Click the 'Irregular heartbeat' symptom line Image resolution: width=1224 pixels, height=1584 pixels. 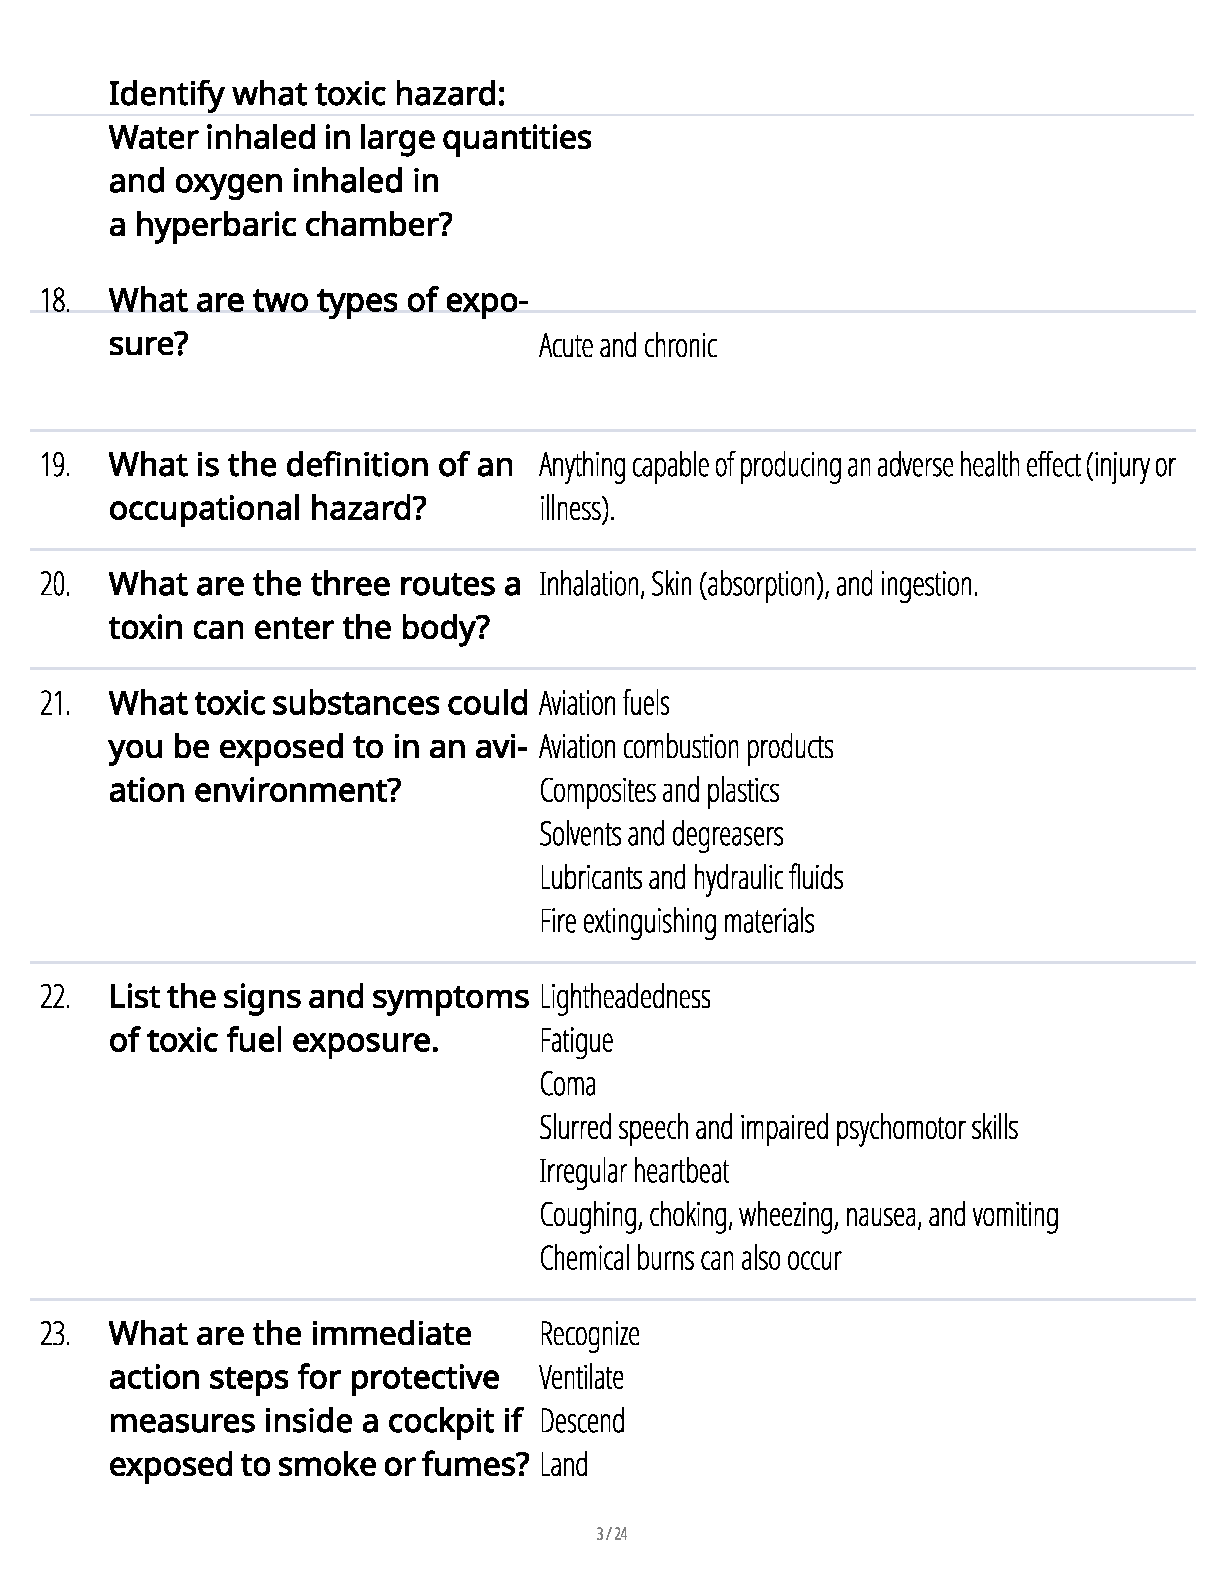click(634, 1171)
